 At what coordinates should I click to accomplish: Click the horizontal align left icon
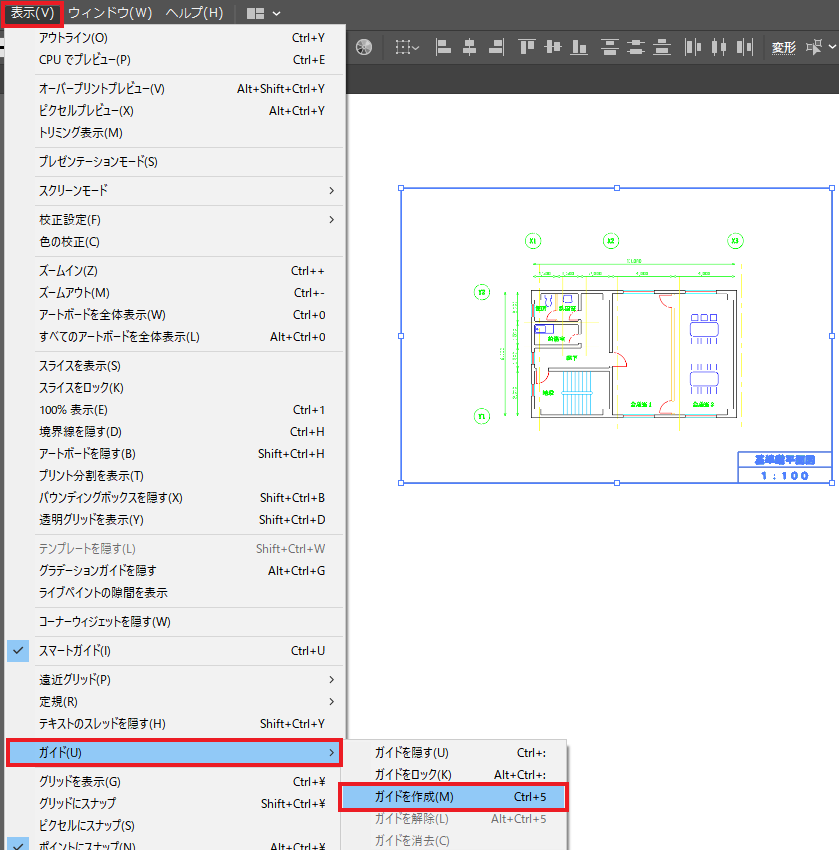pos(443,47)
